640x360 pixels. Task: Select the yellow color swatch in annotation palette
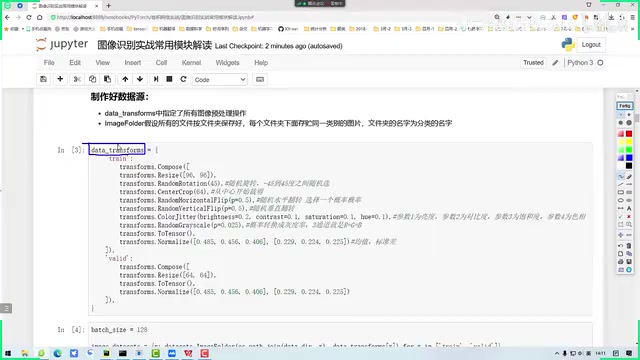tap(629, 142)
